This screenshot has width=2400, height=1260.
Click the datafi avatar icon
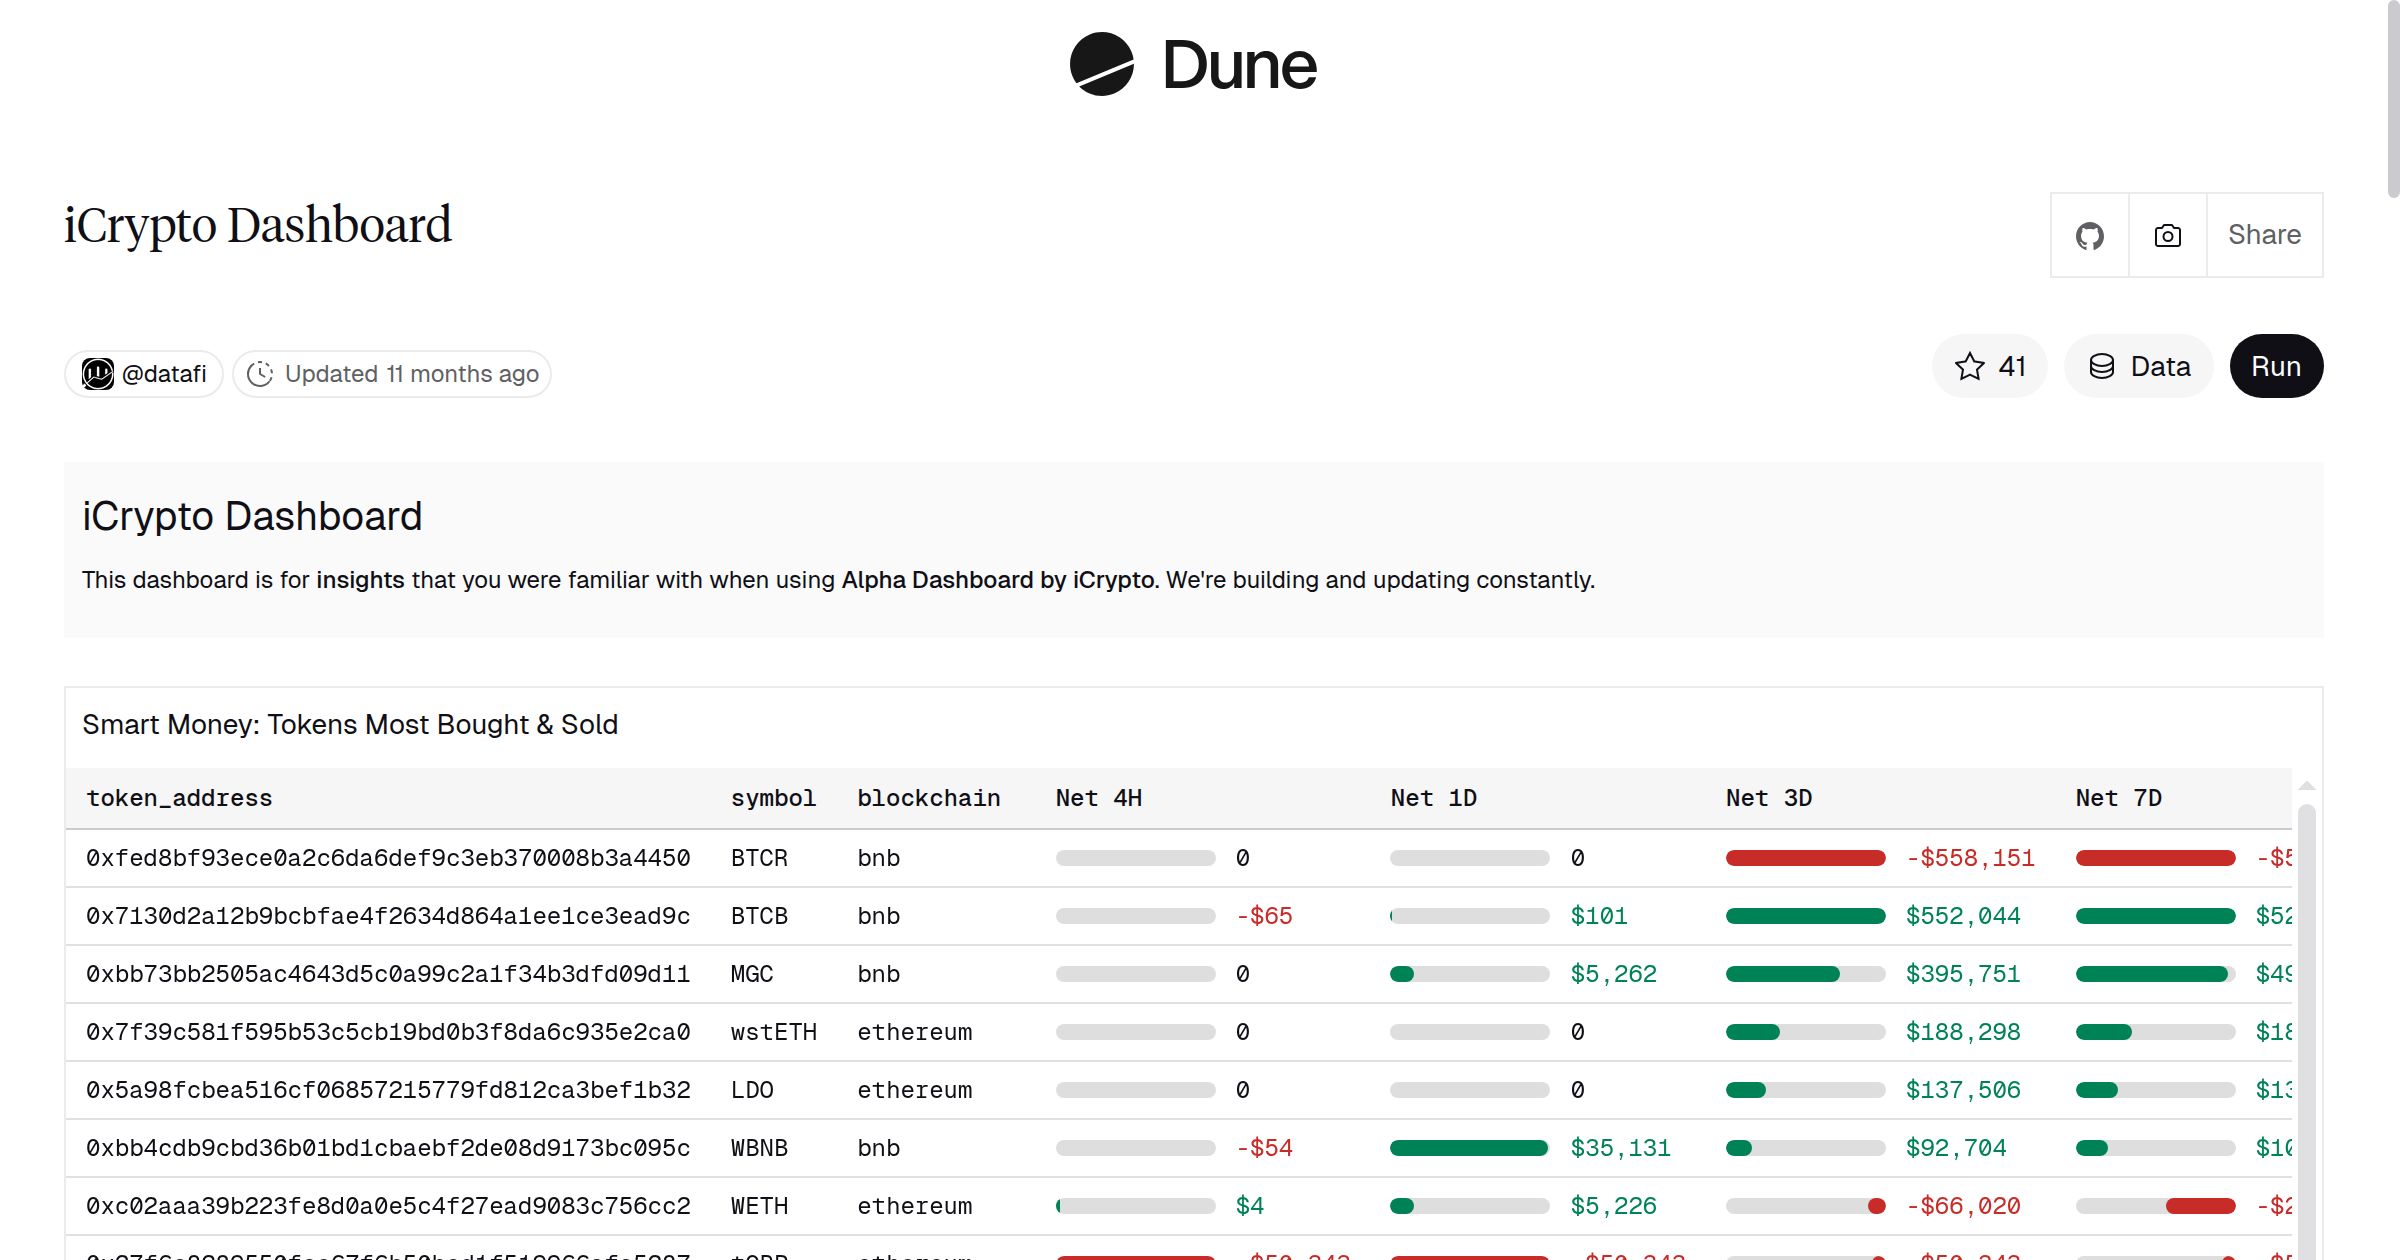[x=98, y=374]
